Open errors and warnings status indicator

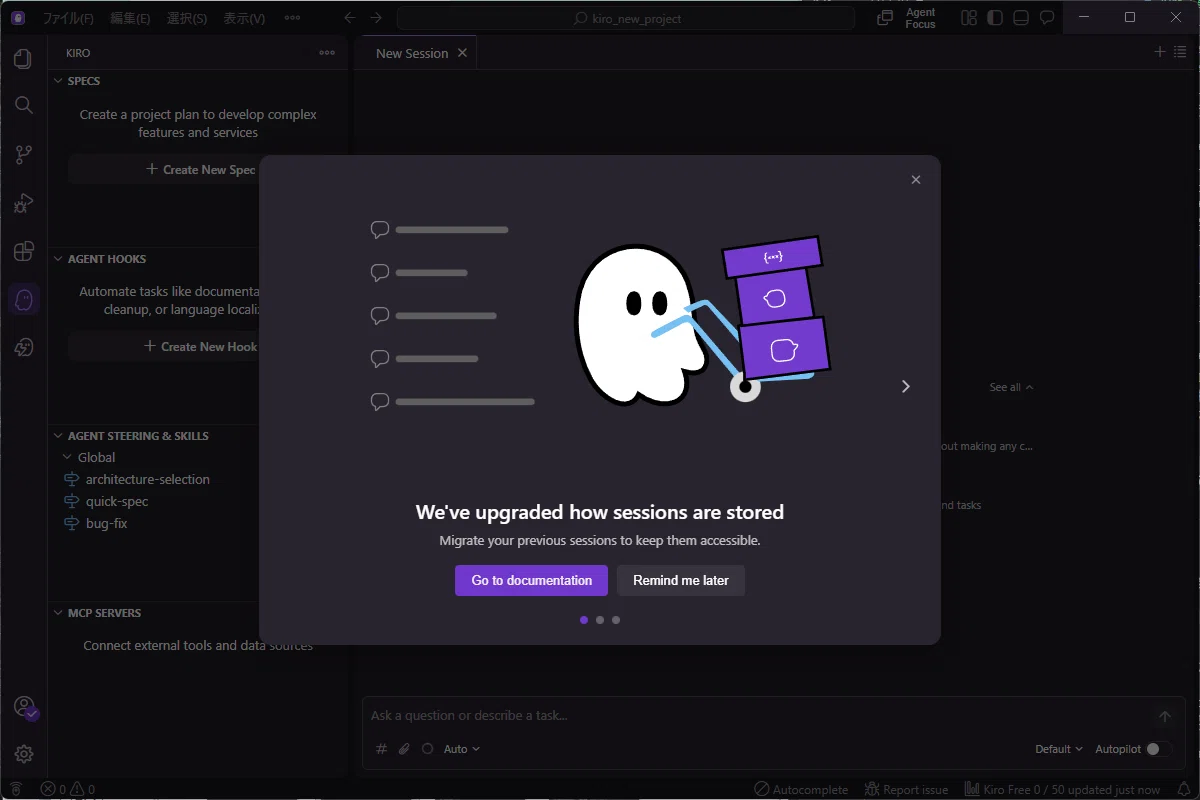[x=67, y=790]
